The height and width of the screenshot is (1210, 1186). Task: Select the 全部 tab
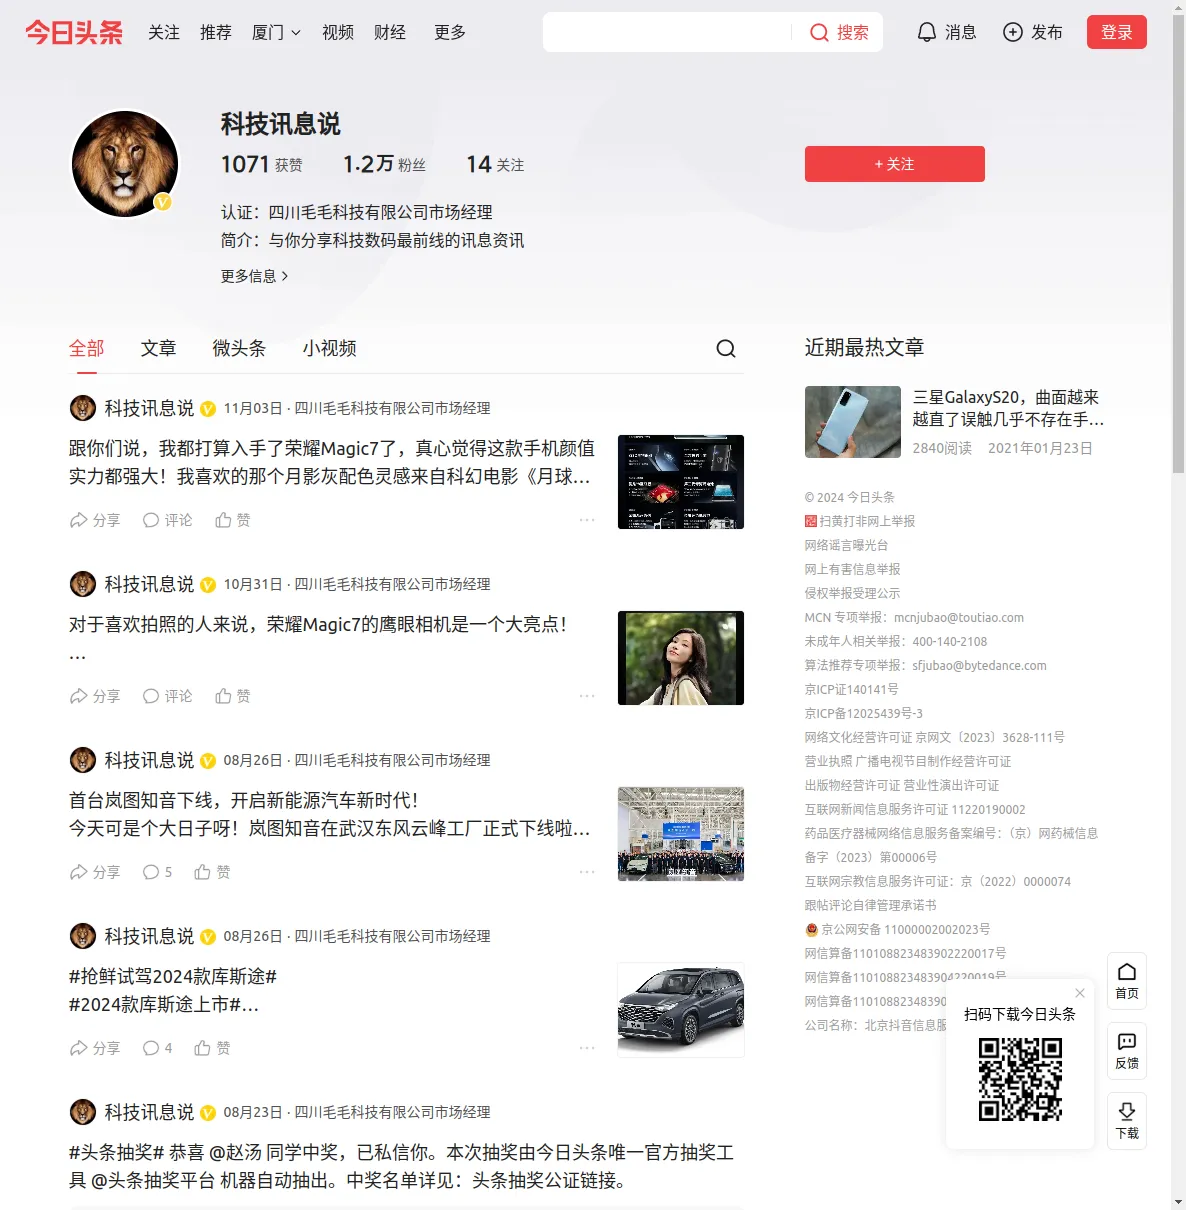pyautogui.click(x=87, y=348)
